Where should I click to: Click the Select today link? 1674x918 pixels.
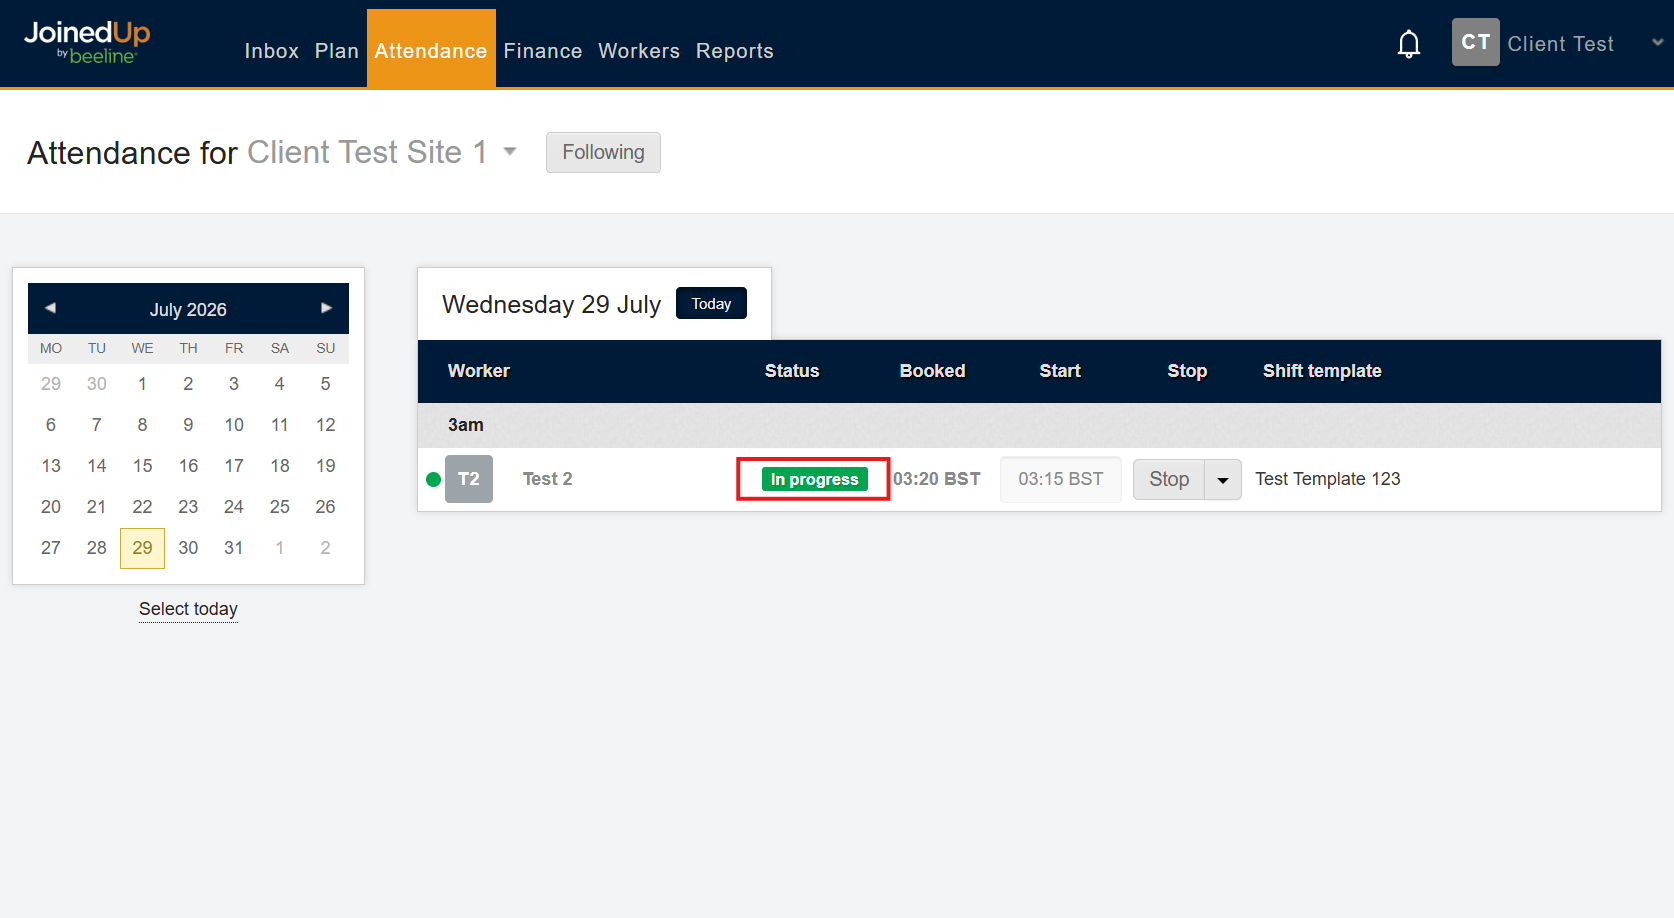[x=188, y=609]
